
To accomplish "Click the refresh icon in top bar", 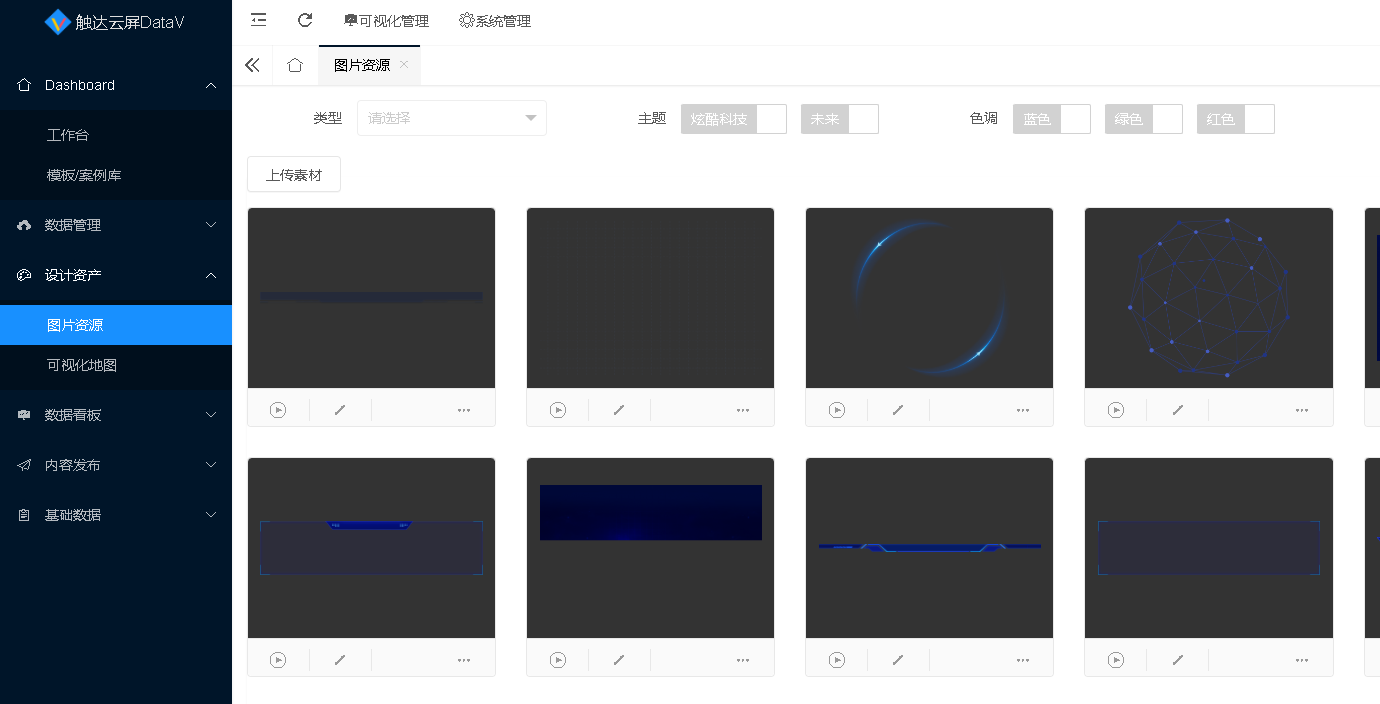I will pyautogui.click(x=305, y=20).
